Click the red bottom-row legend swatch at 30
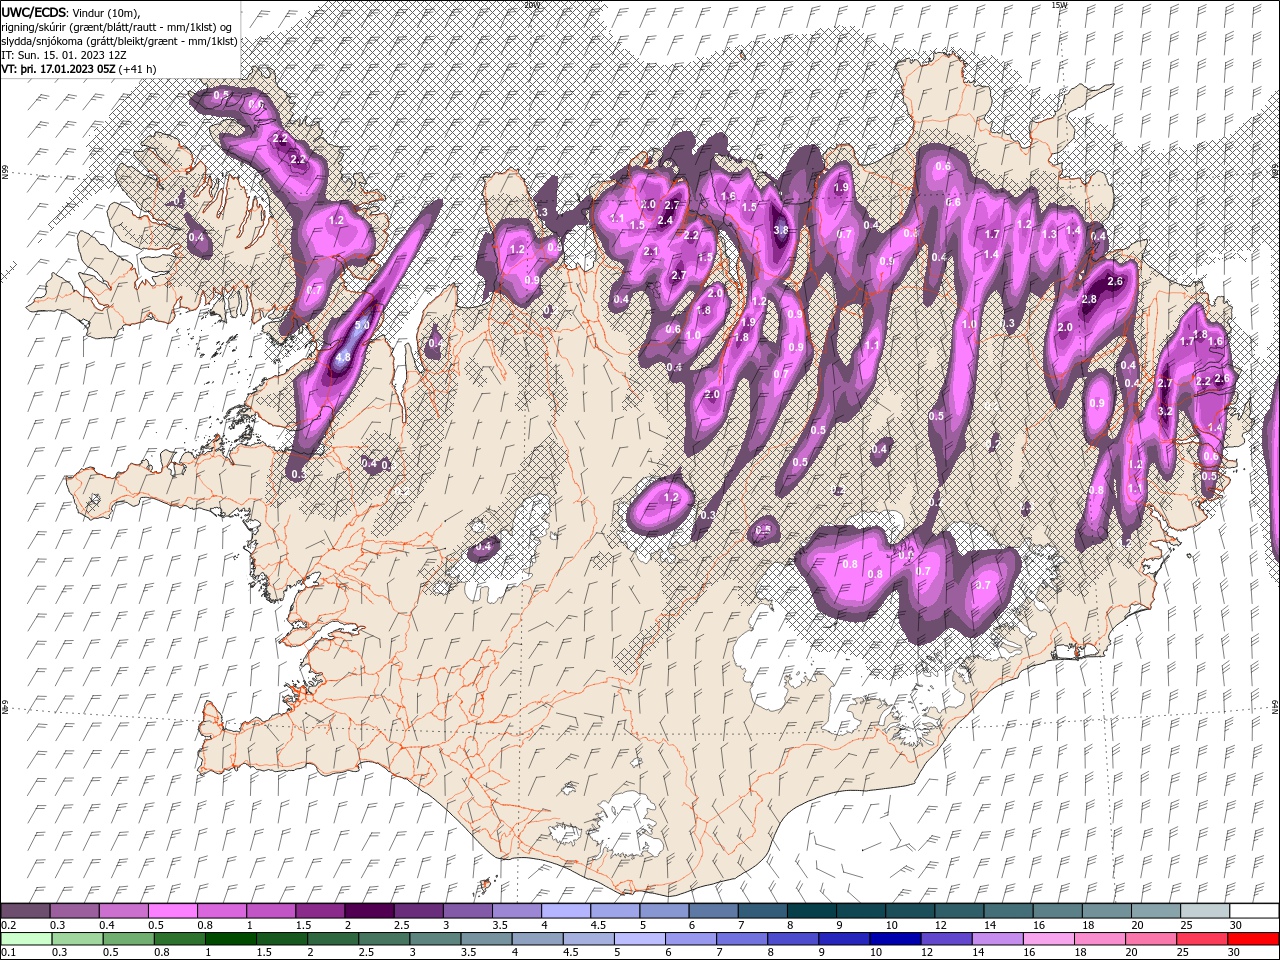The image size is (1280, 960). [x=1253, y=939]
